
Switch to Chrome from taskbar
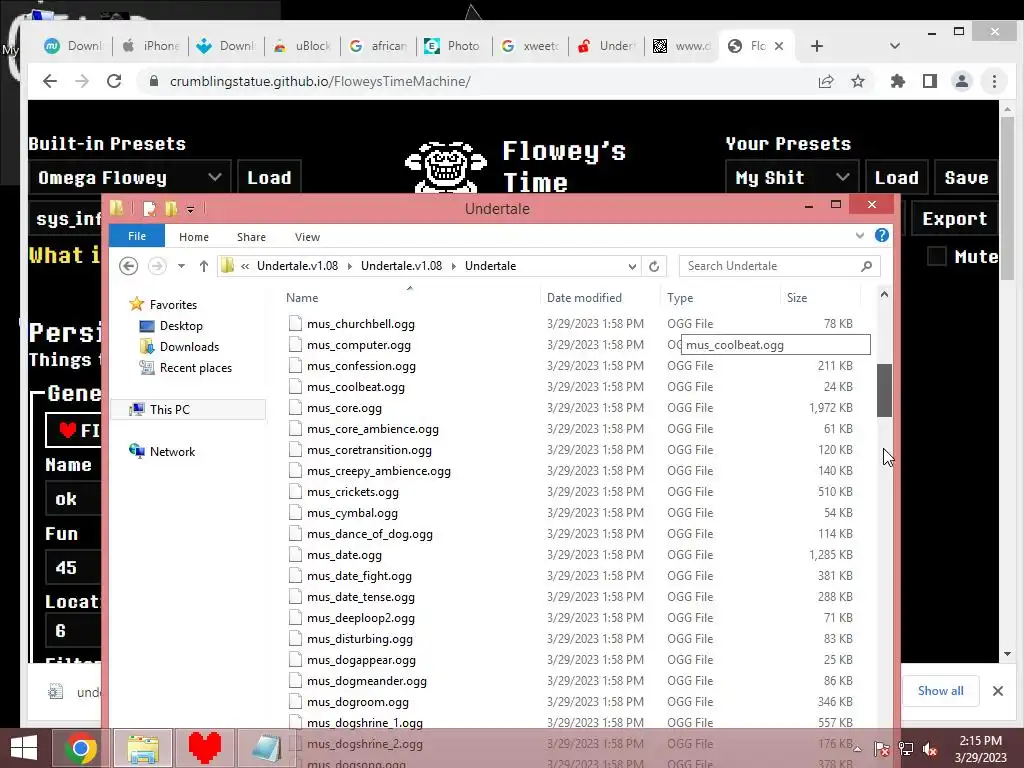[80, 748]
